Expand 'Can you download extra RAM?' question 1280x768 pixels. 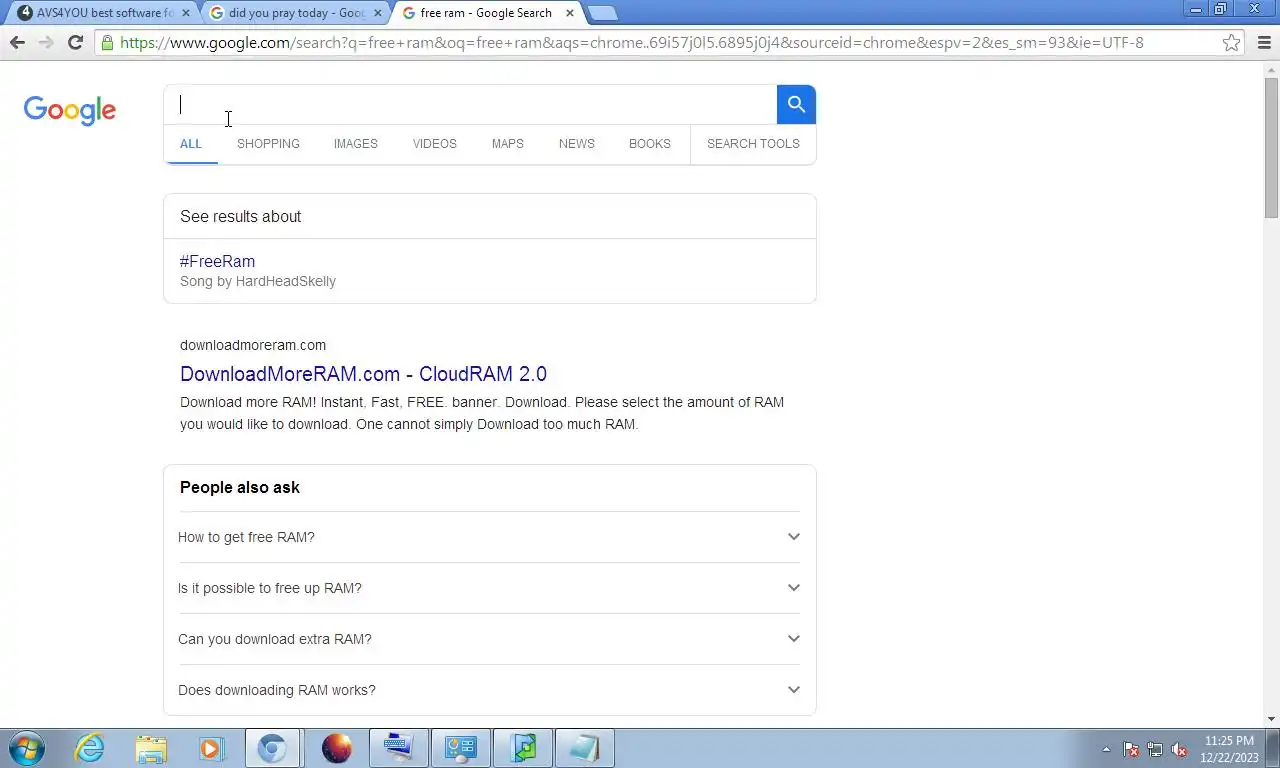pos(490,639)
